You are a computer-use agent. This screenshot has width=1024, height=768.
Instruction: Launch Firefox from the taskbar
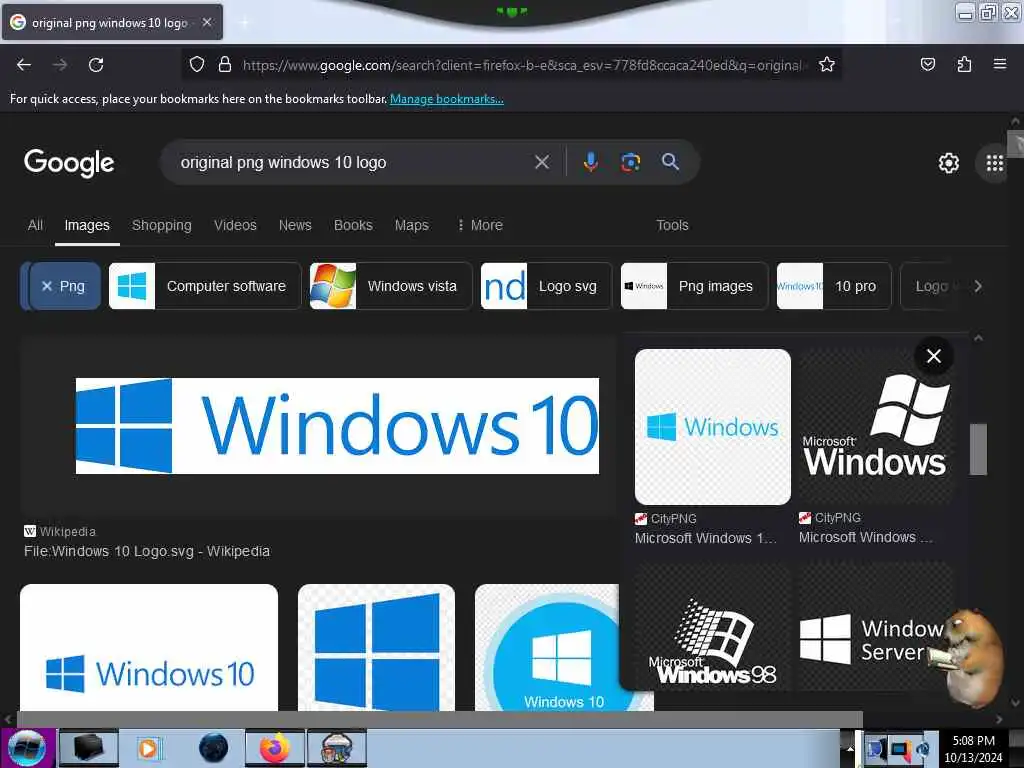pyautogui.click(x=275, y=748)
